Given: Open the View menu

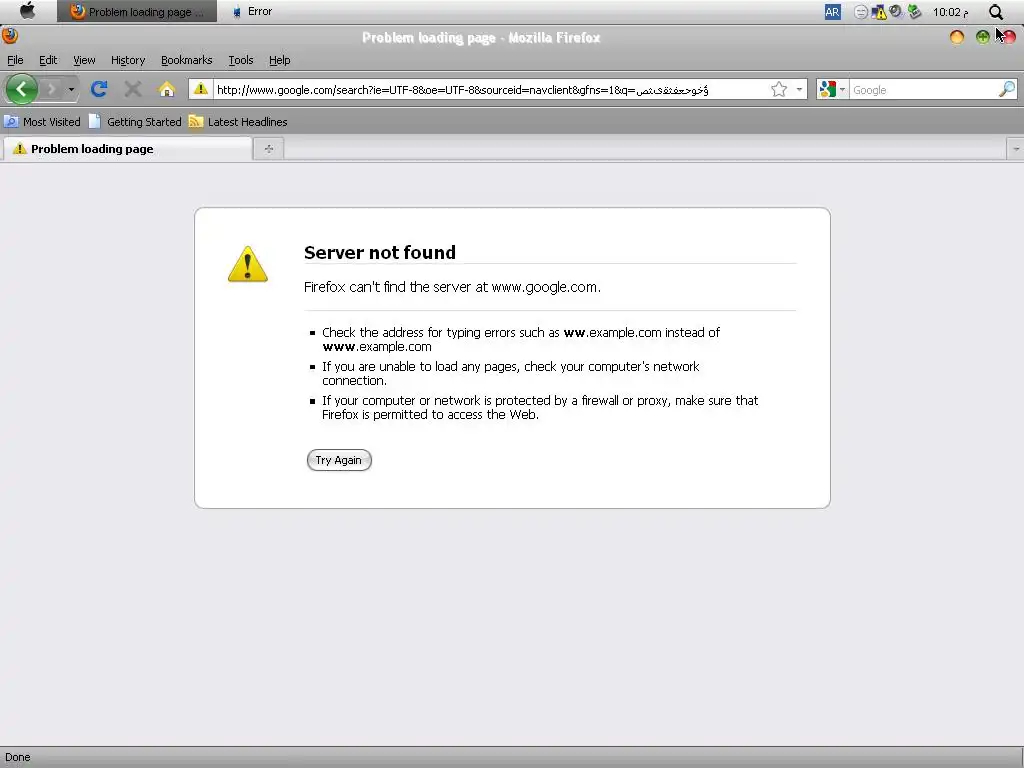Looking at the screenshot, I should point(84,60).
